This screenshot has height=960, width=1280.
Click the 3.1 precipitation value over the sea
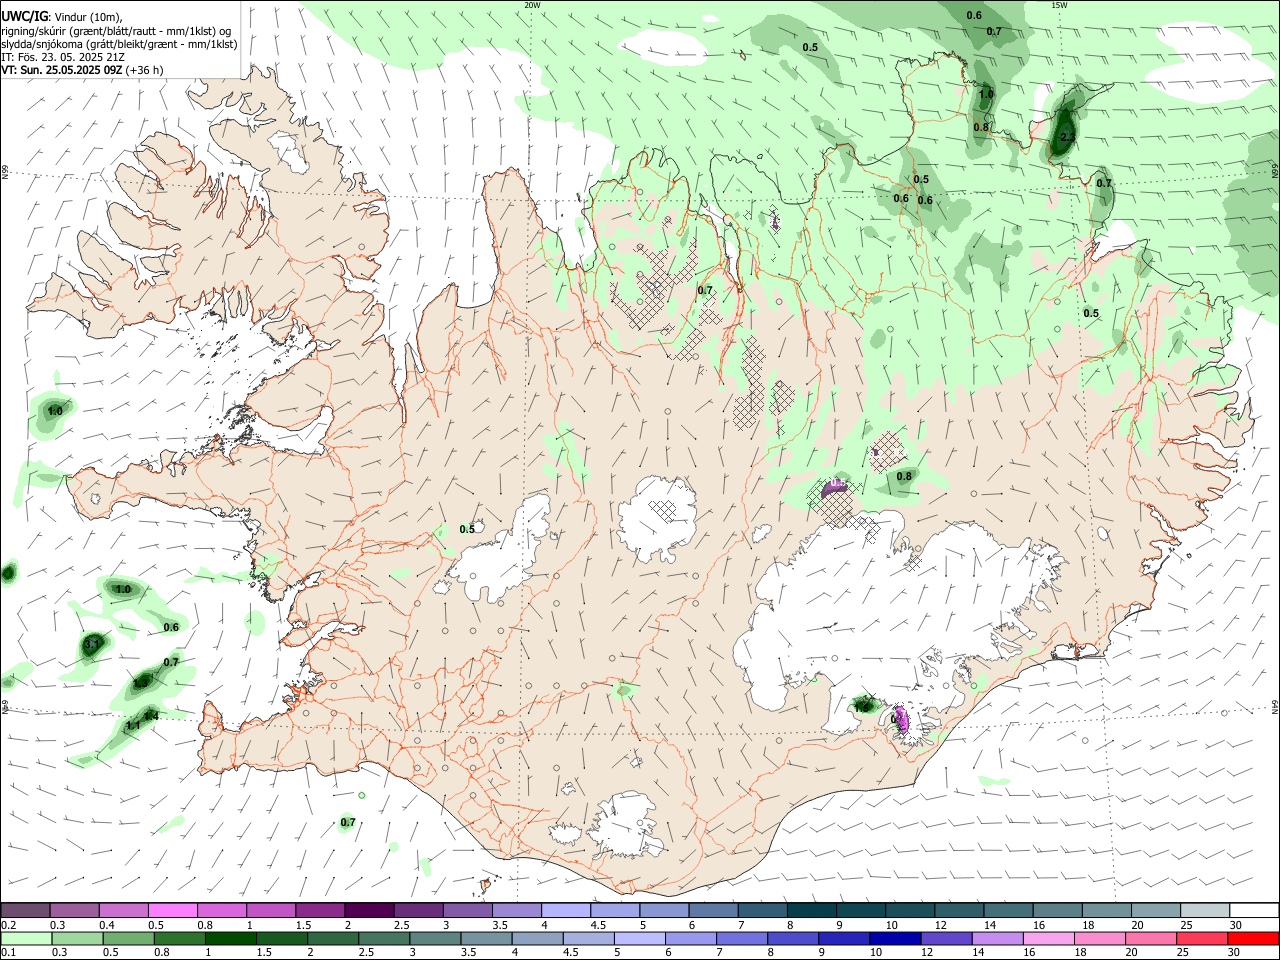(92, 645)
